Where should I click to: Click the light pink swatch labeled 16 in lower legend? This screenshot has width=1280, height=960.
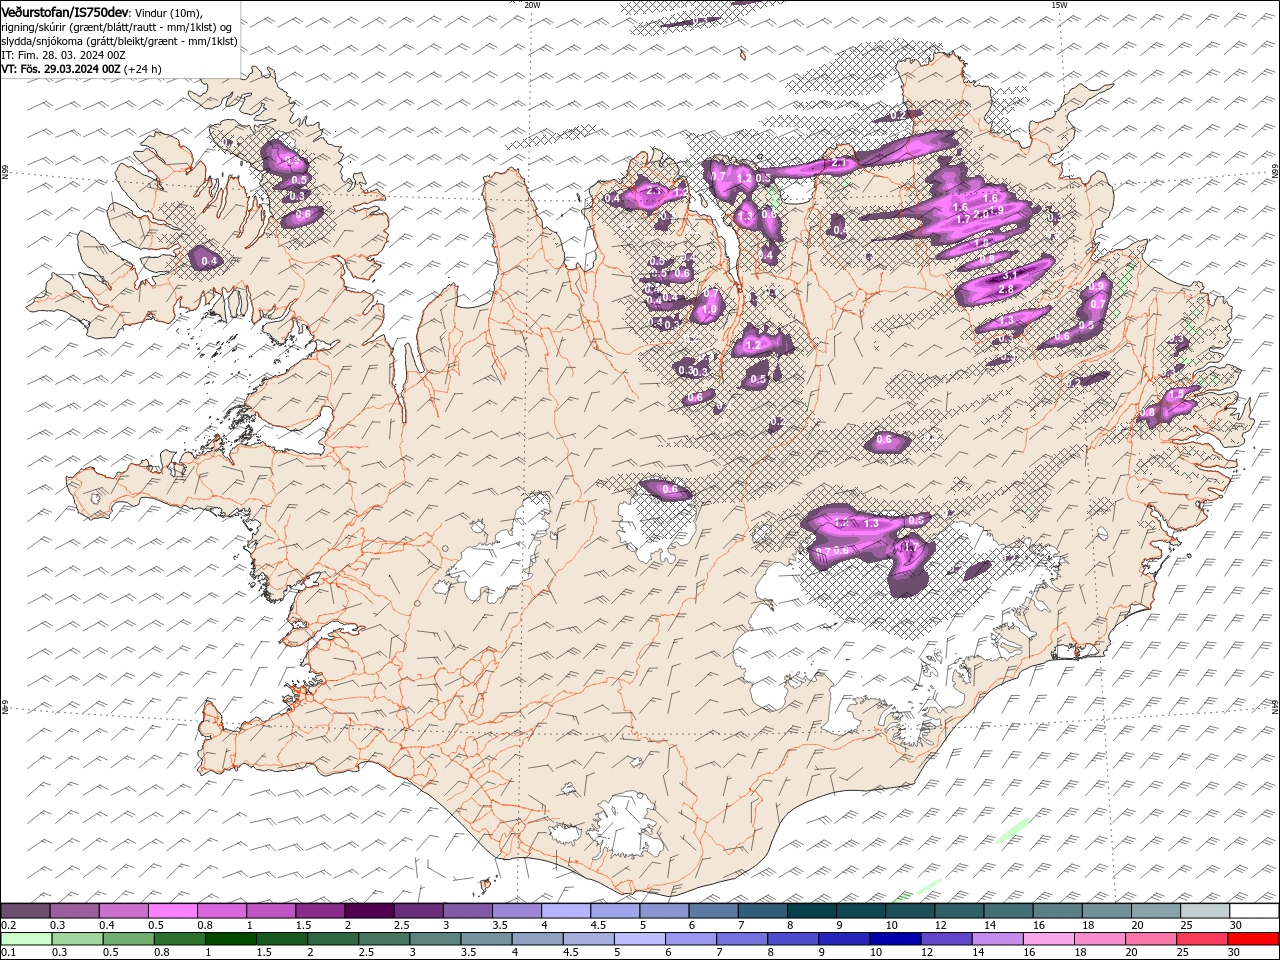pos(1050,939)
